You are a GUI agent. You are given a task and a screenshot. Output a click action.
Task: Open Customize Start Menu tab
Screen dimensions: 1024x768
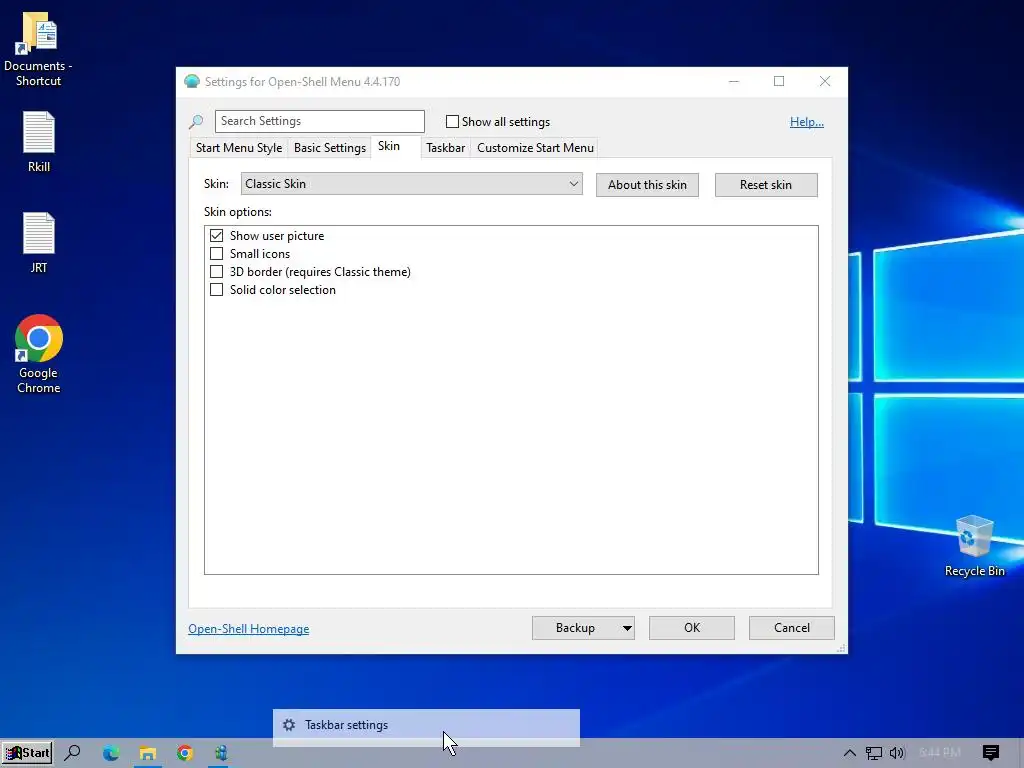click(x=536, y=148)
